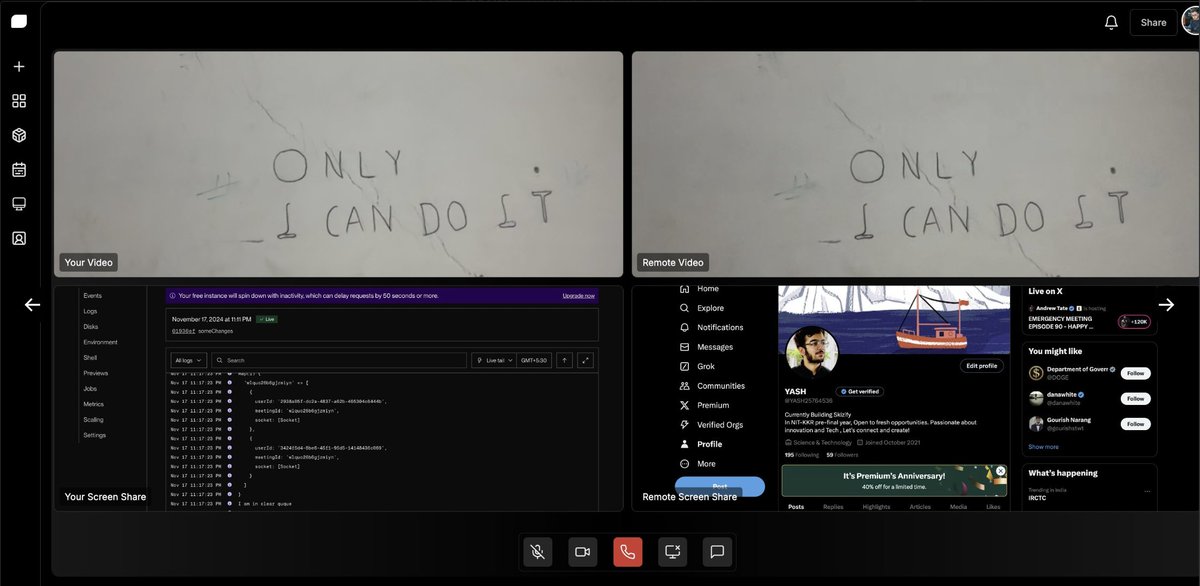The height and width of the screenshot is (586, 1200).
Task: Follow Gourish Narang in You might like
Action: click(1134, 424)
